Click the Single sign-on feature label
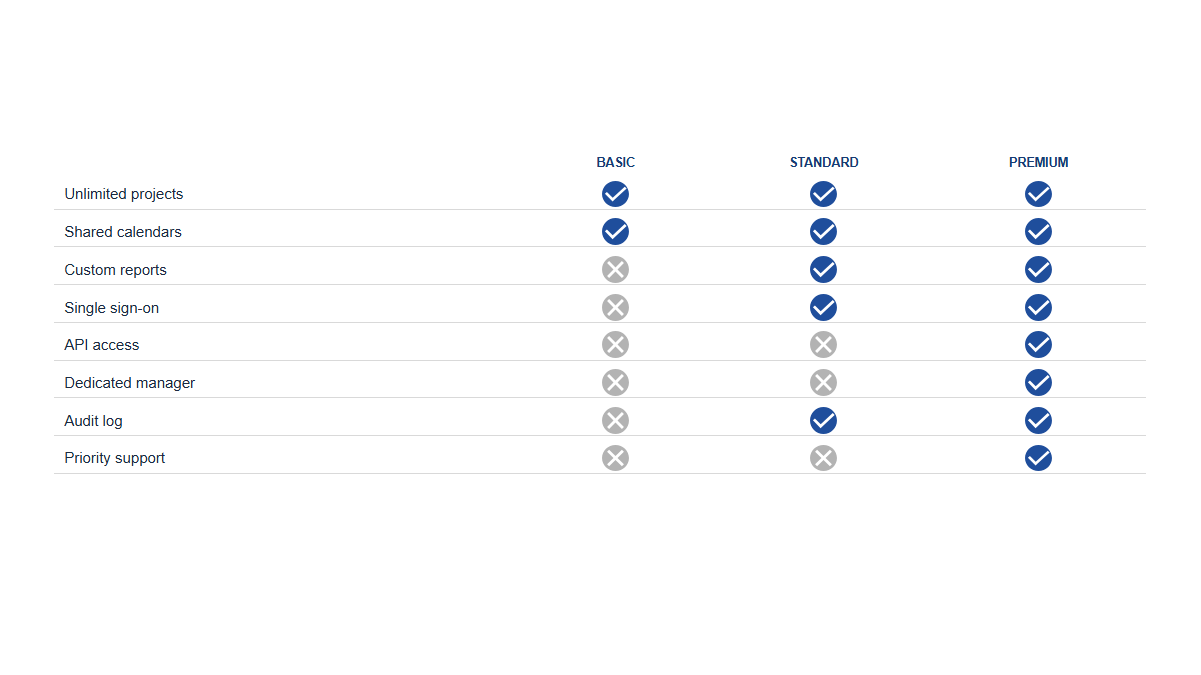Image resolution: width=1201 pixels, height=675 pixels. tap(112, 308)
